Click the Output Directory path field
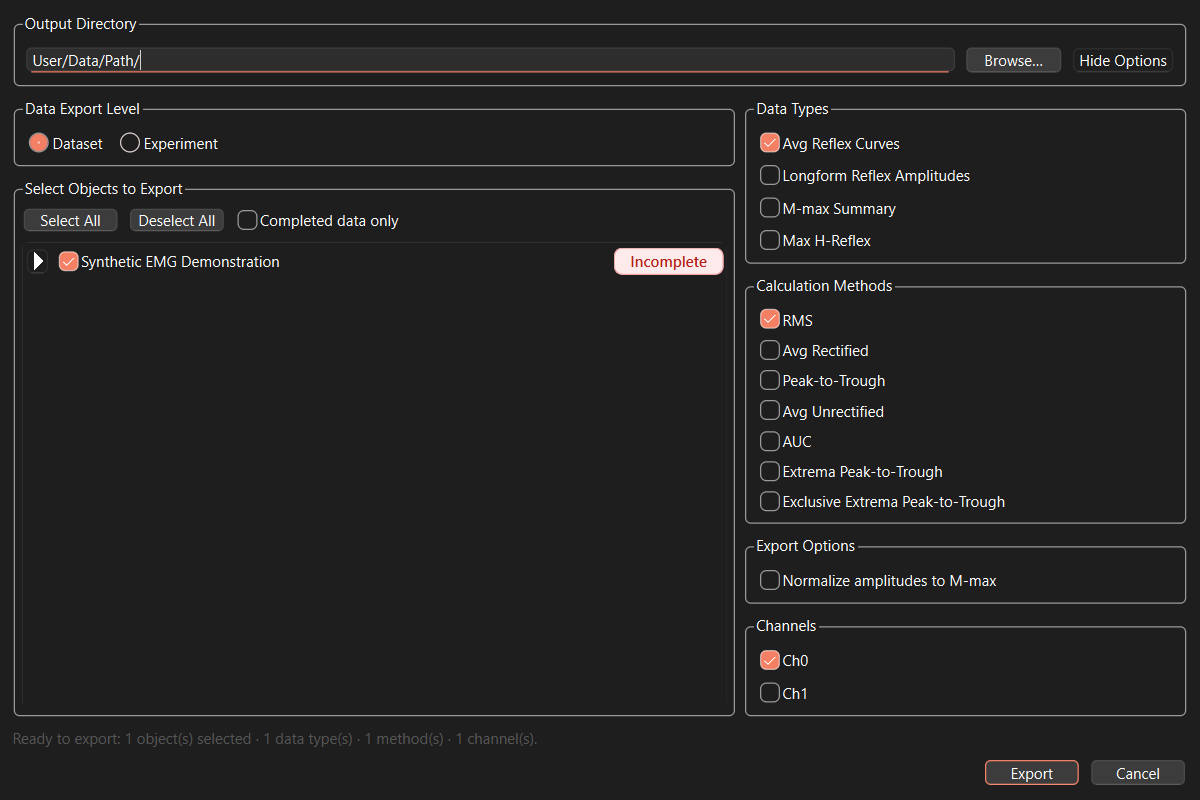The height and width of the screenshot is (800, 1200). 490,60
